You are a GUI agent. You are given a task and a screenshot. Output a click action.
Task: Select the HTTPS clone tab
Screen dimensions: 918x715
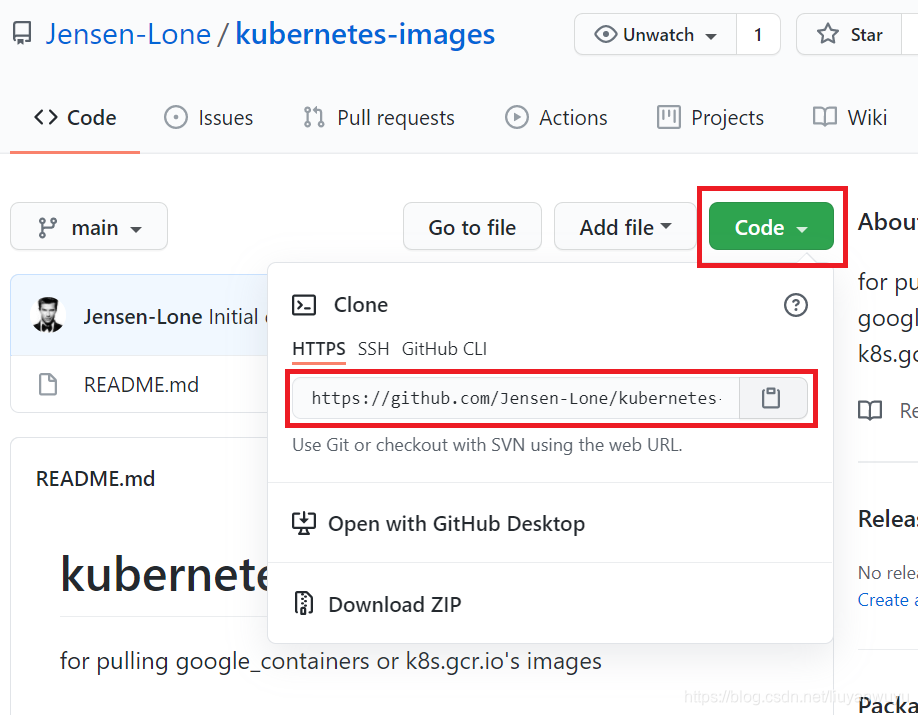click(319, 349)
